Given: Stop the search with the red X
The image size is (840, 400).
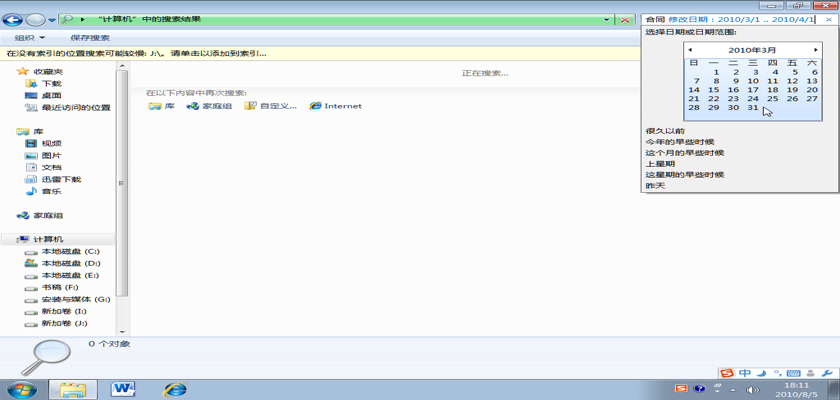Looking at the screenshot, I should [626, 19].
